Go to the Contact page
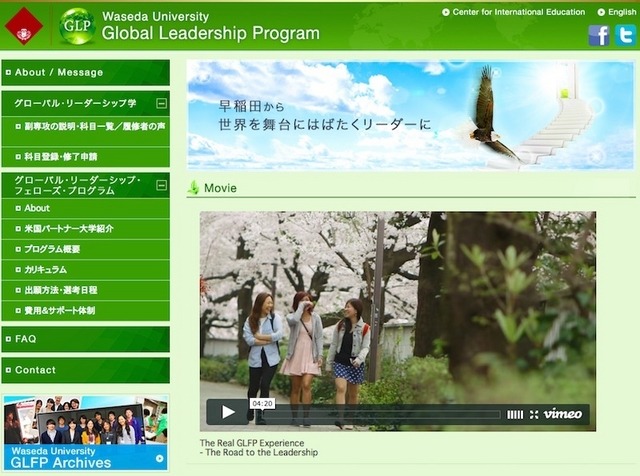 (86, 370)
